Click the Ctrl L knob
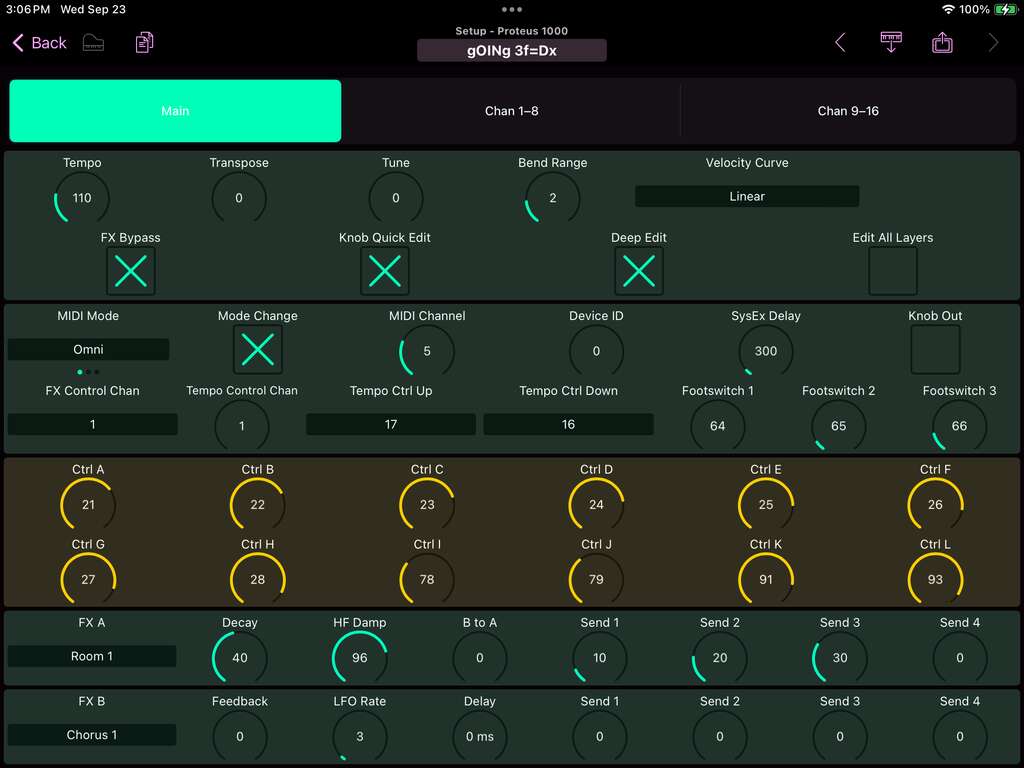The width and height of the screenshot is (1024, 768). pos(935,579)
